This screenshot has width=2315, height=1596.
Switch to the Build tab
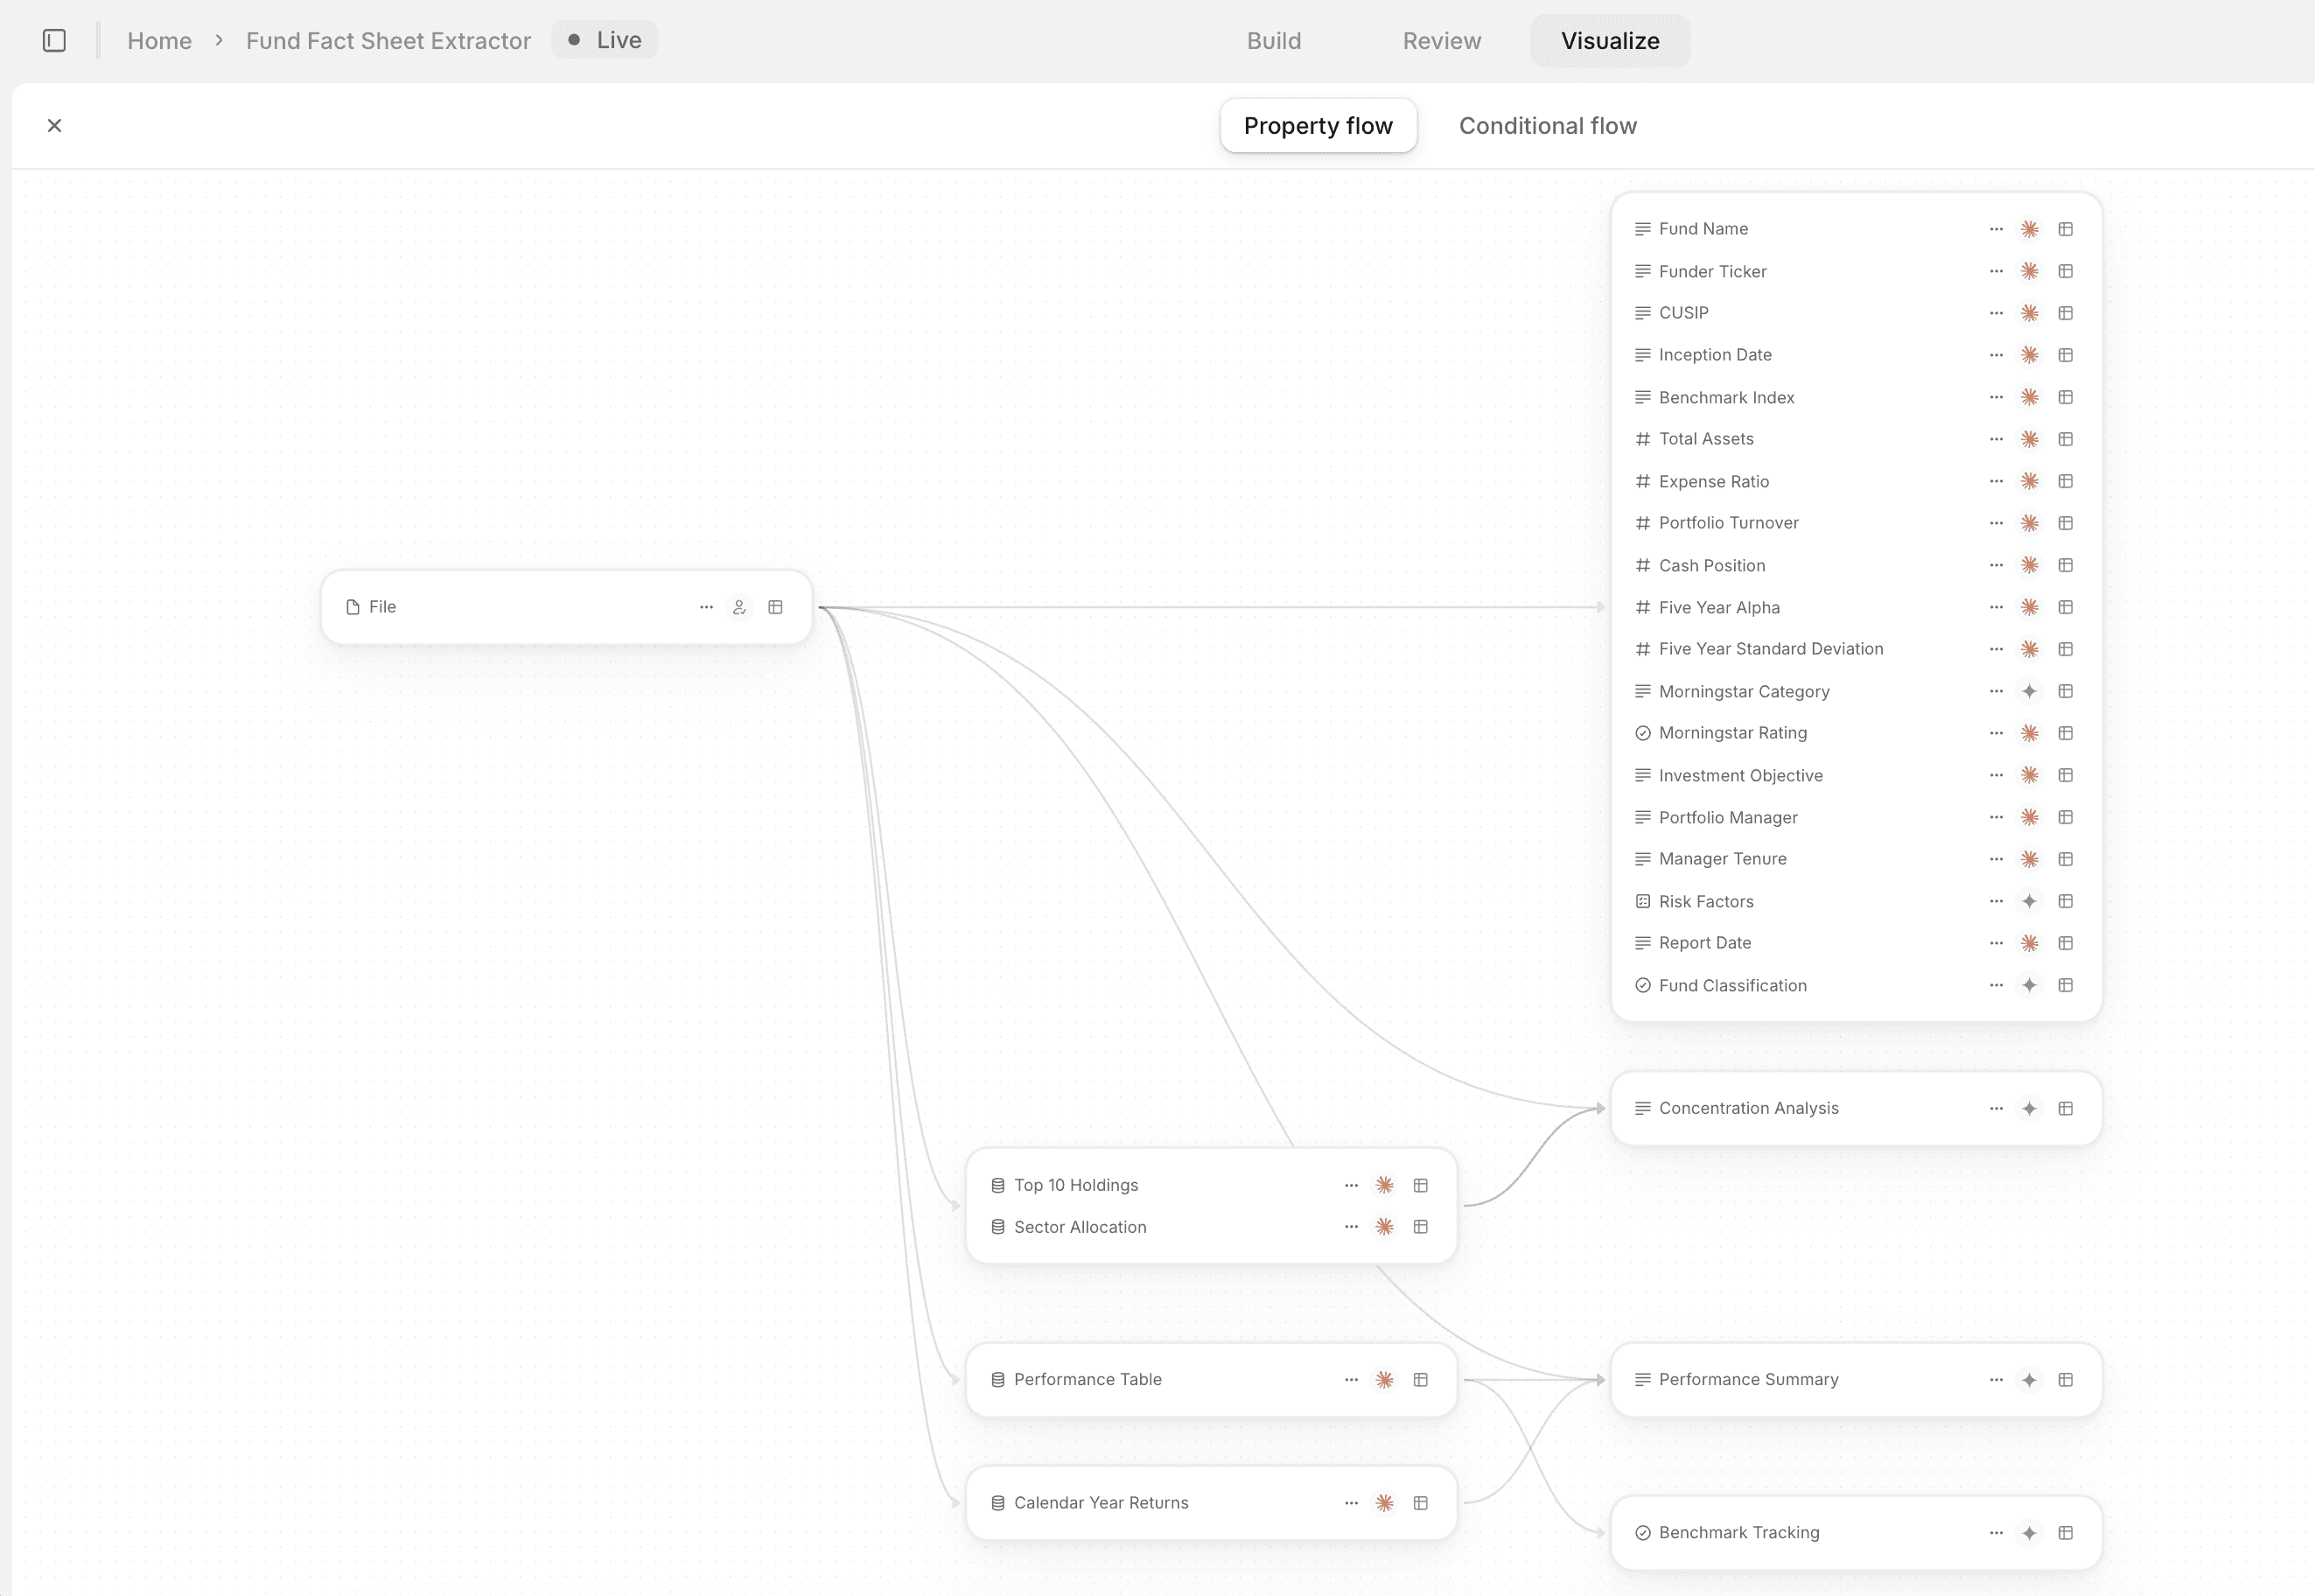(1274, 40)
